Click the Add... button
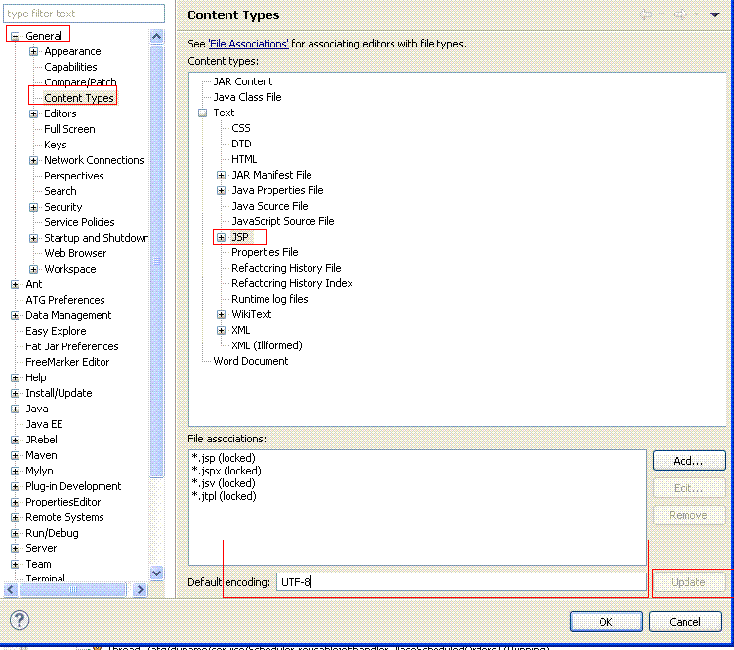The image size is (734, 650). pyautogui.click(x=689, y=461)
